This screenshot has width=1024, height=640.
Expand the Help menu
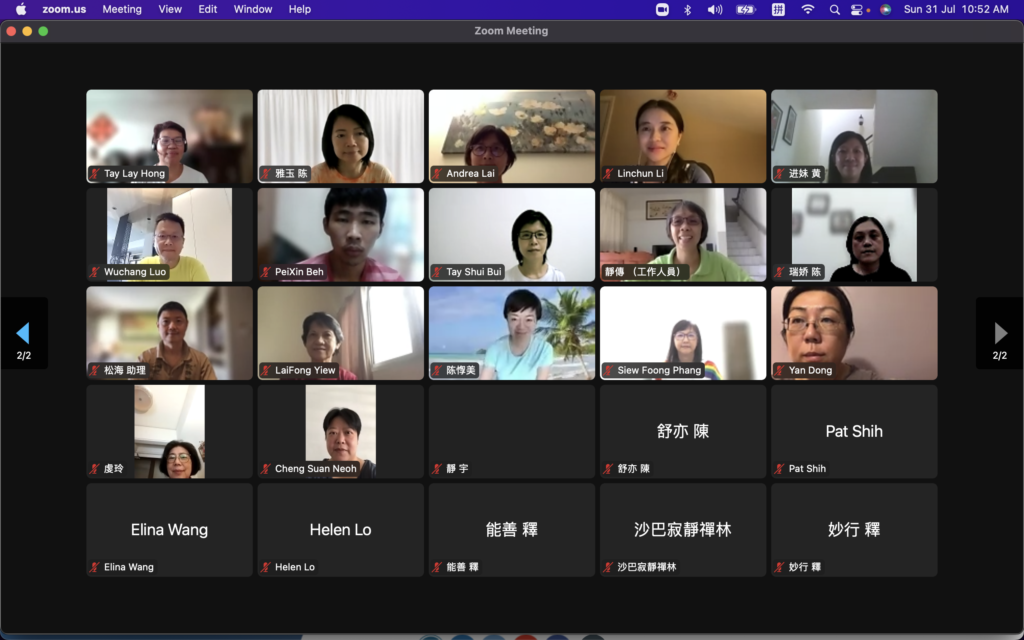[x=300, y=9]
